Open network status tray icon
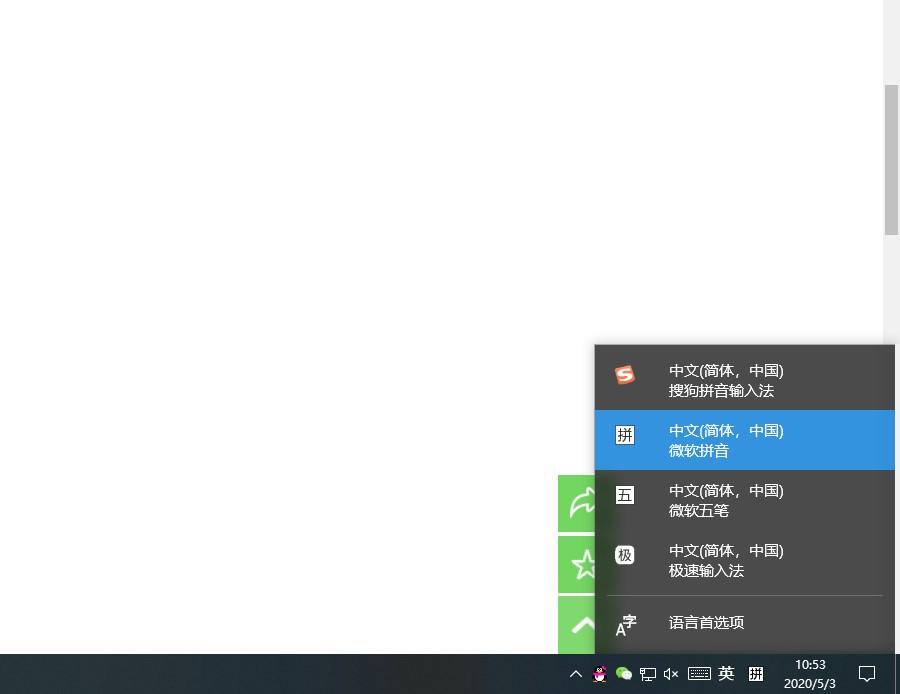The width and height of the screenshot is (900, 694). [647, 674]
